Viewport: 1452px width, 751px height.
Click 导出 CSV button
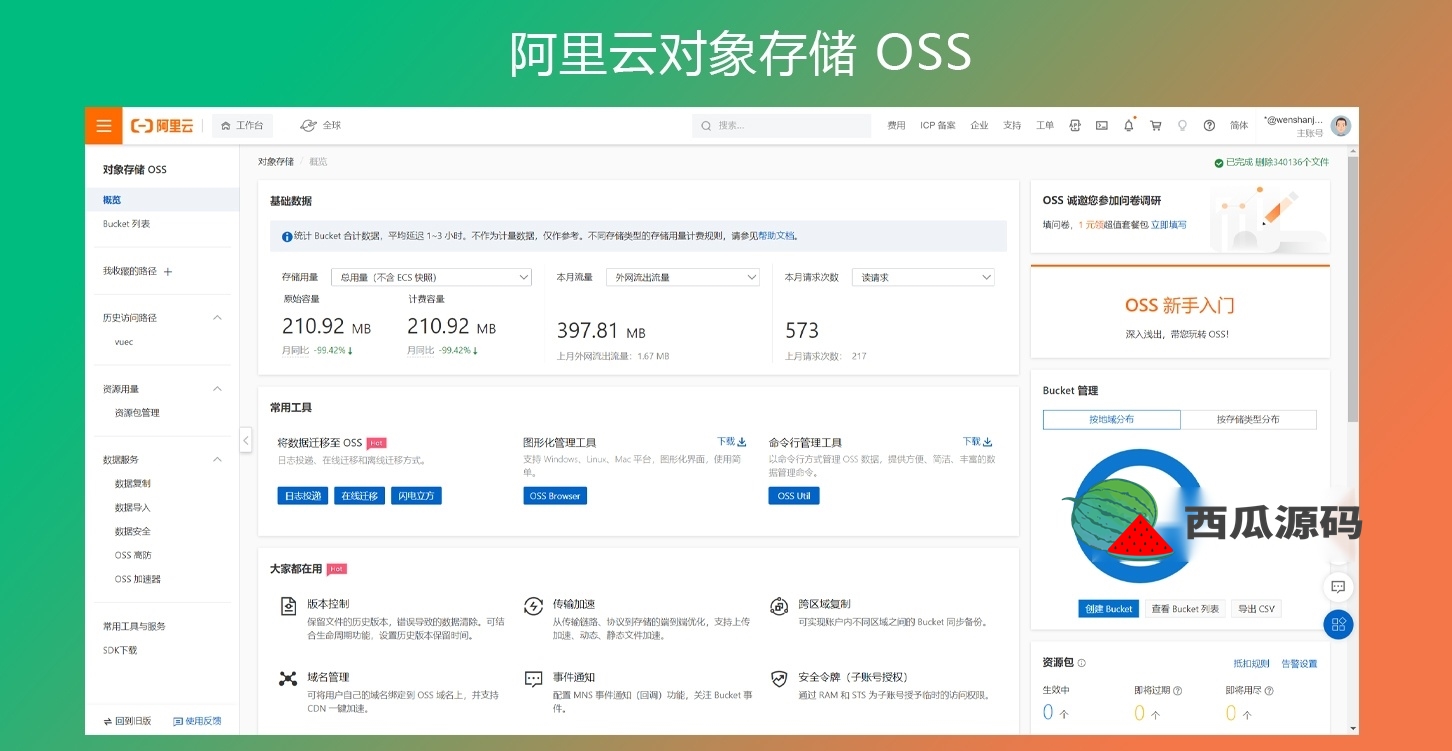pos(1256,609)
